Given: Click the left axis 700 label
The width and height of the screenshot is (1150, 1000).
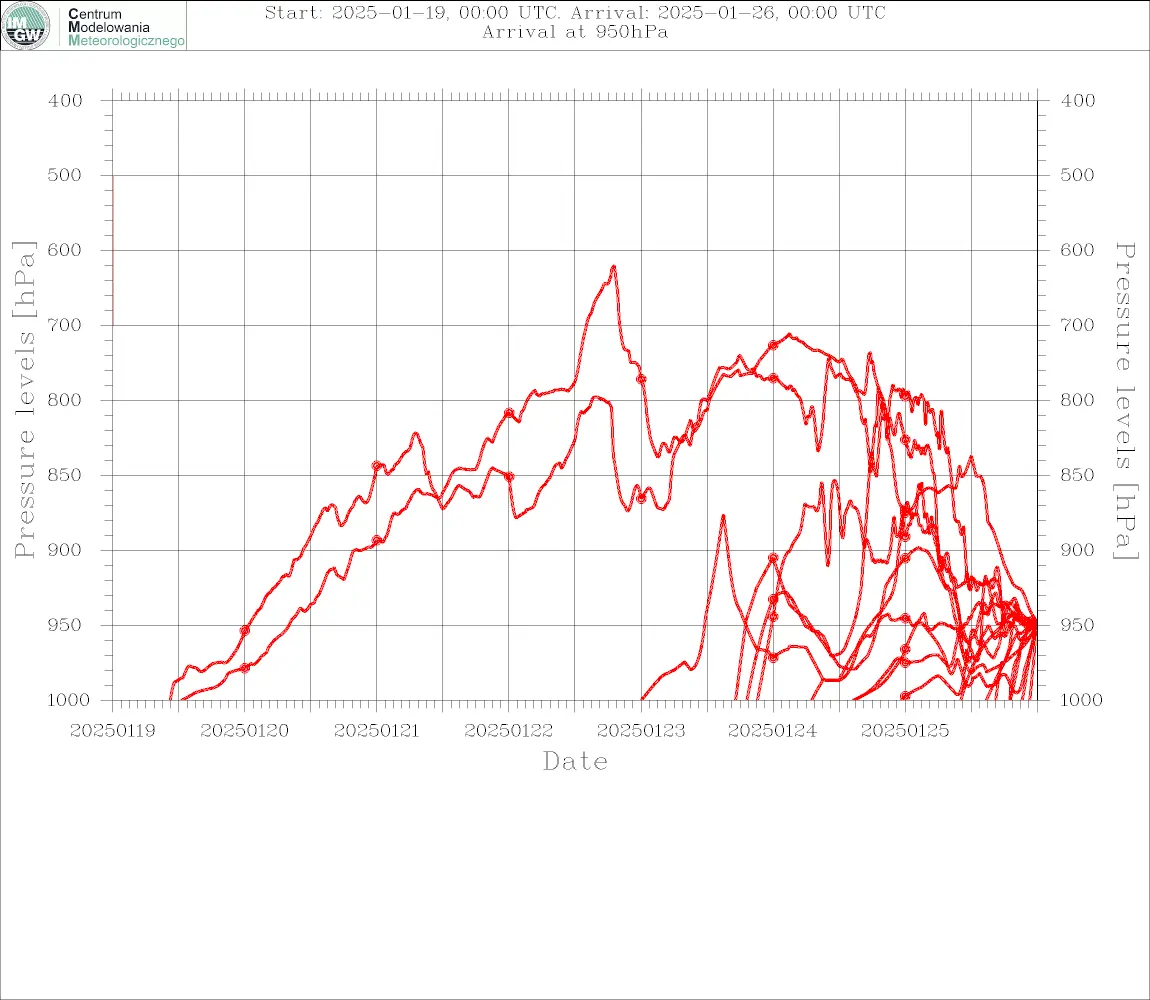Looking at the screenshot, I should pyautogui.click(x=65, y=324).
